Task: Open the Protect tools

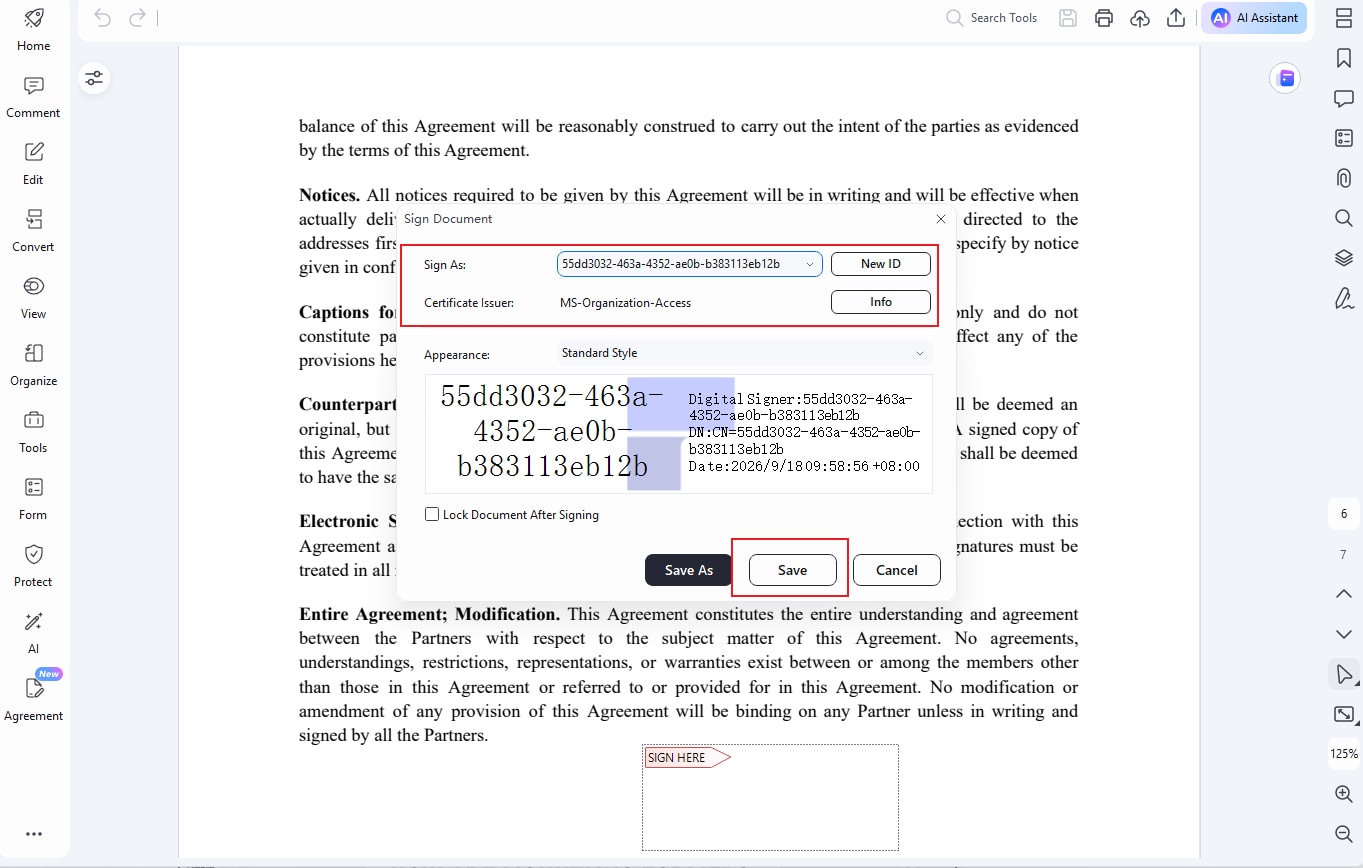Action: (x=33, y=566)
